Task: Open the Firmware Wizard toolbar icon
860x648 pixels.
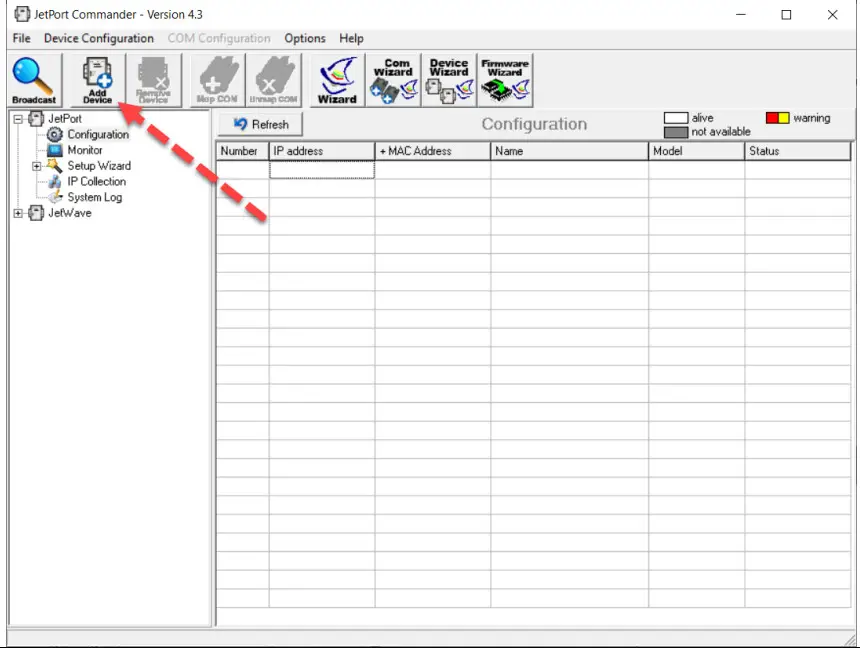Action: 505,80
